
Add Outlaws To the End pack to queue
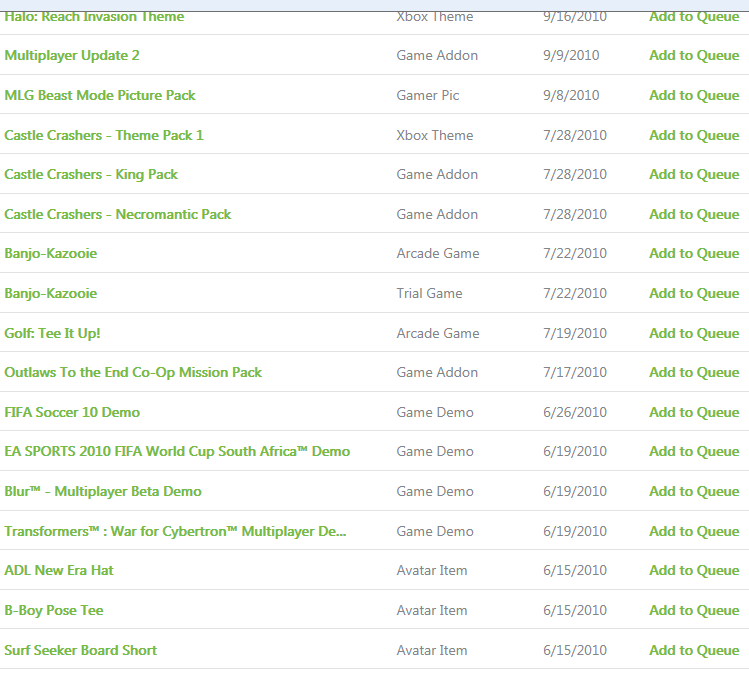click(x=694, y=373)
